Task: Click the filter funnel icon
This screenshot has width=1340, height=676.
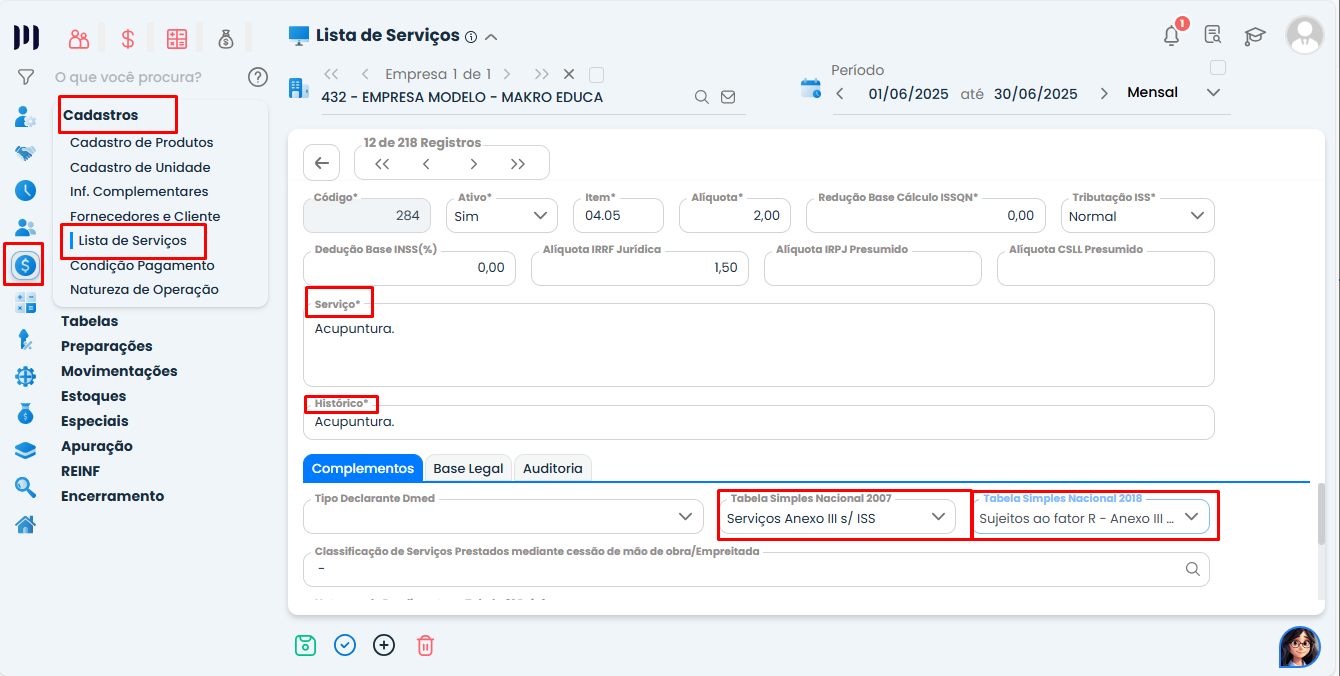Action: pyautogui.click(x=26, y=77)
